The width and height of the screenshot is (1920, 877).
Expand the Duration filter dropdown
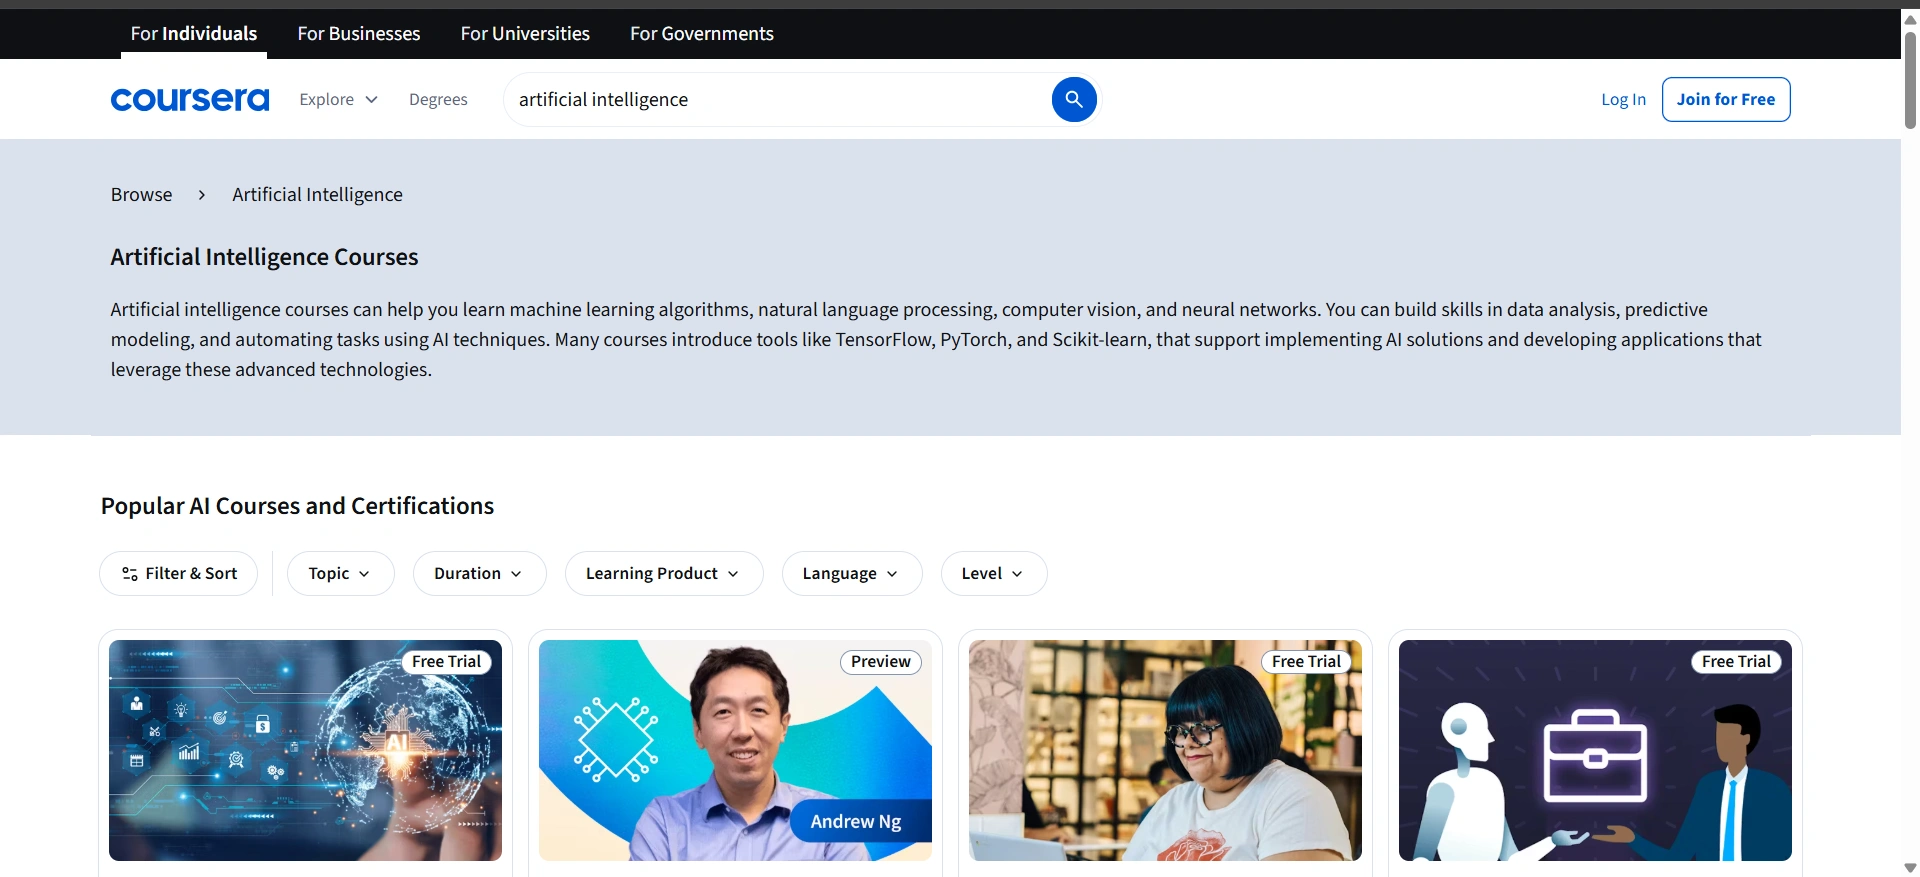point(479,573)
